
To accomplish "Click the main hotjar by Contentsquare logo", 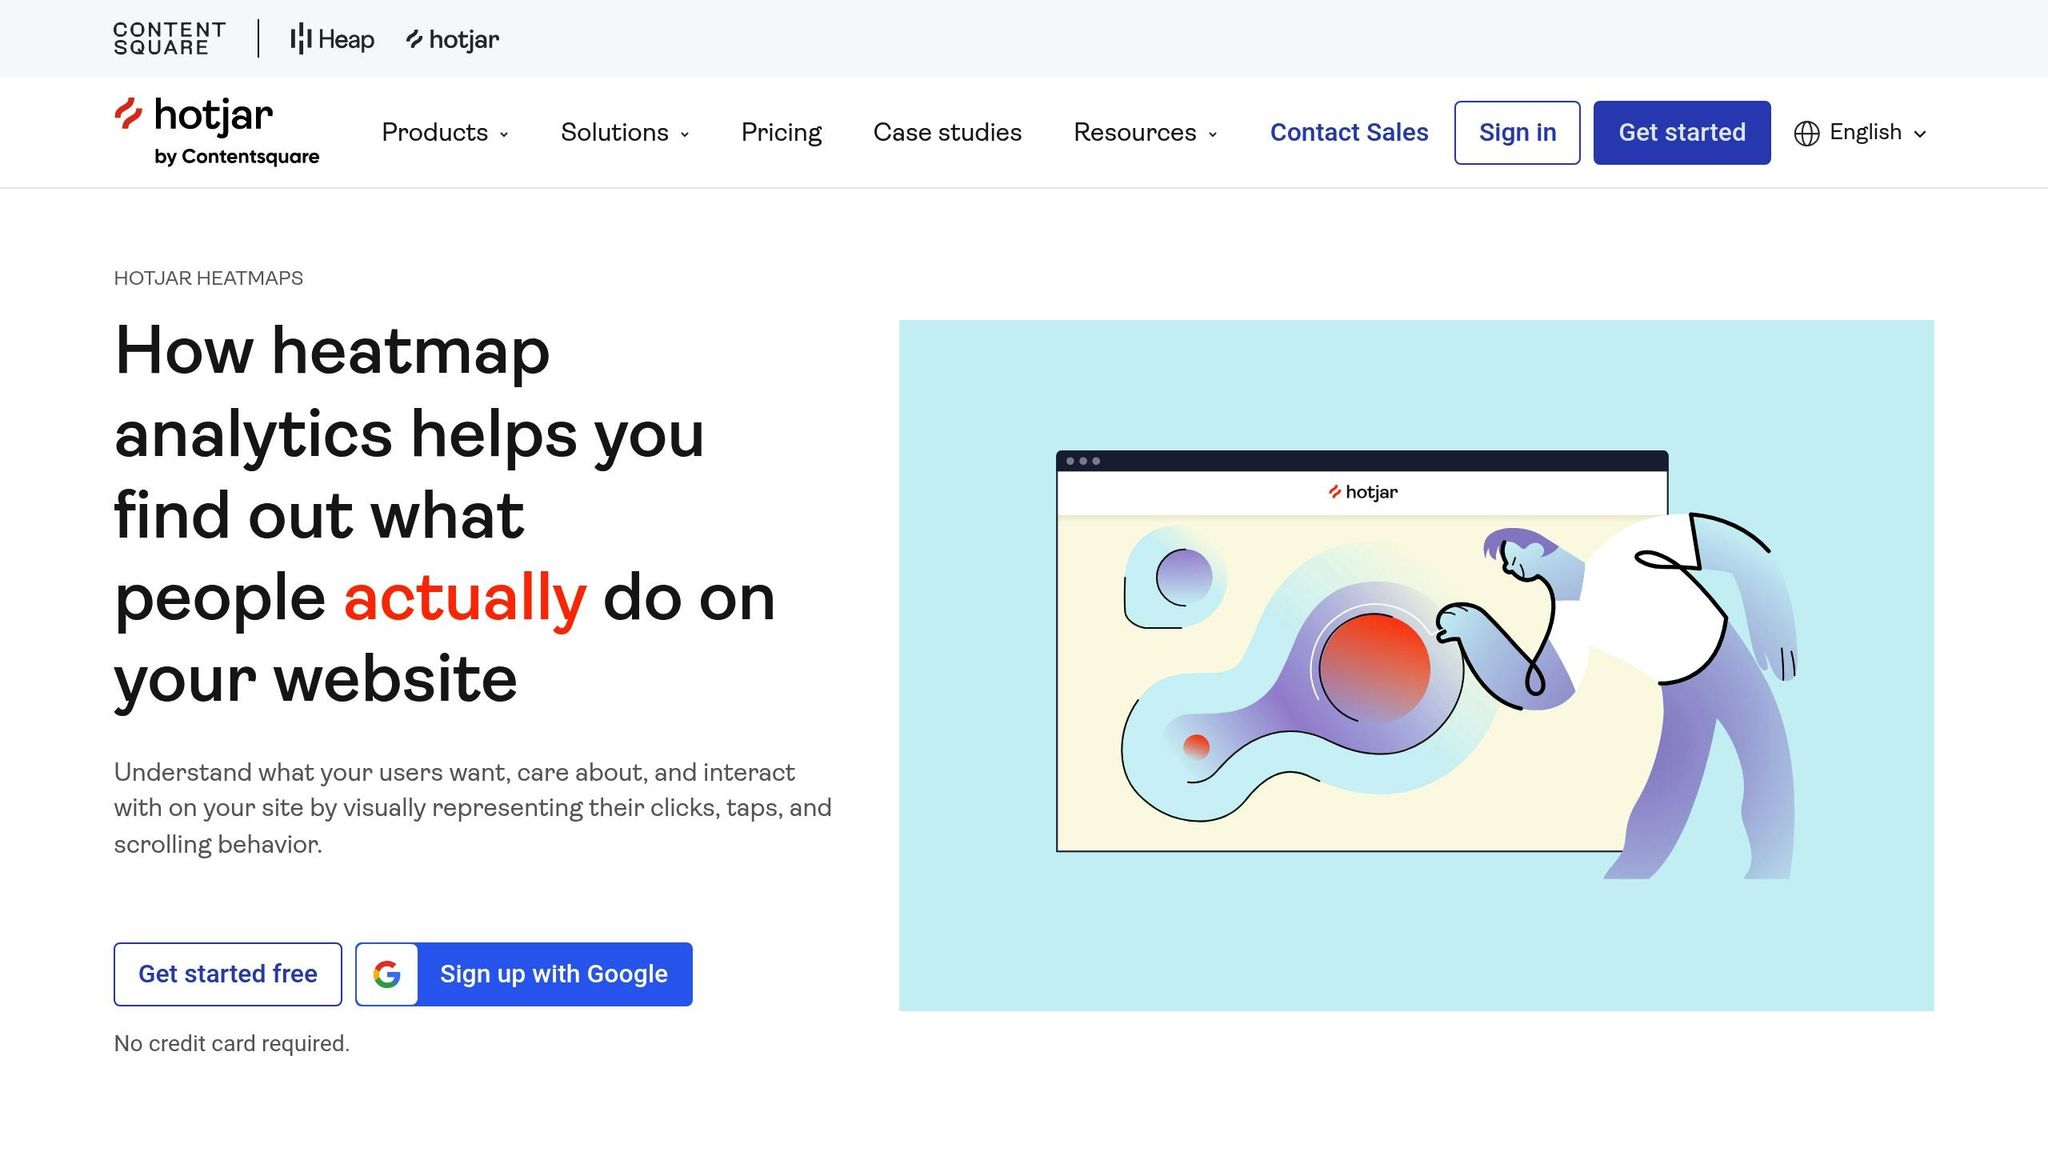I will coord(216,131).
